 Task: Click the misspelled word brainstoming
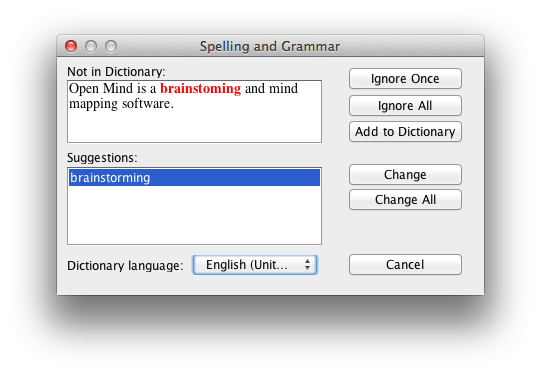[200, 89]
